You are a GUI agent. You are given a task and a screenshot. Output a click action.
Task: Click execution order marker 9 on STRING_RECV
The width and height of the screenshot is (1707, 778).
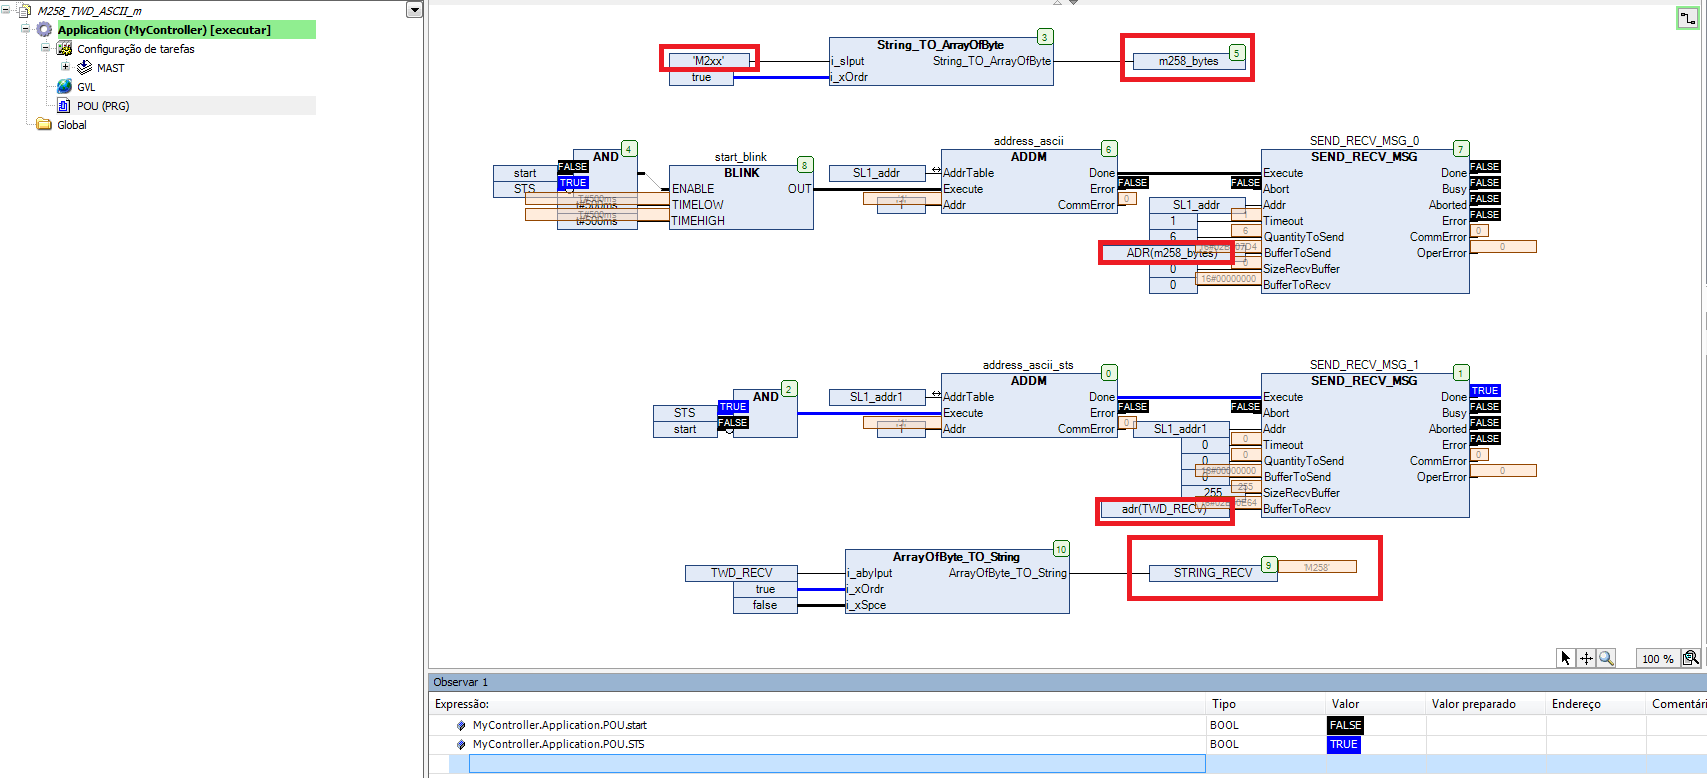pyautogui.click(x=1269, y=565)
